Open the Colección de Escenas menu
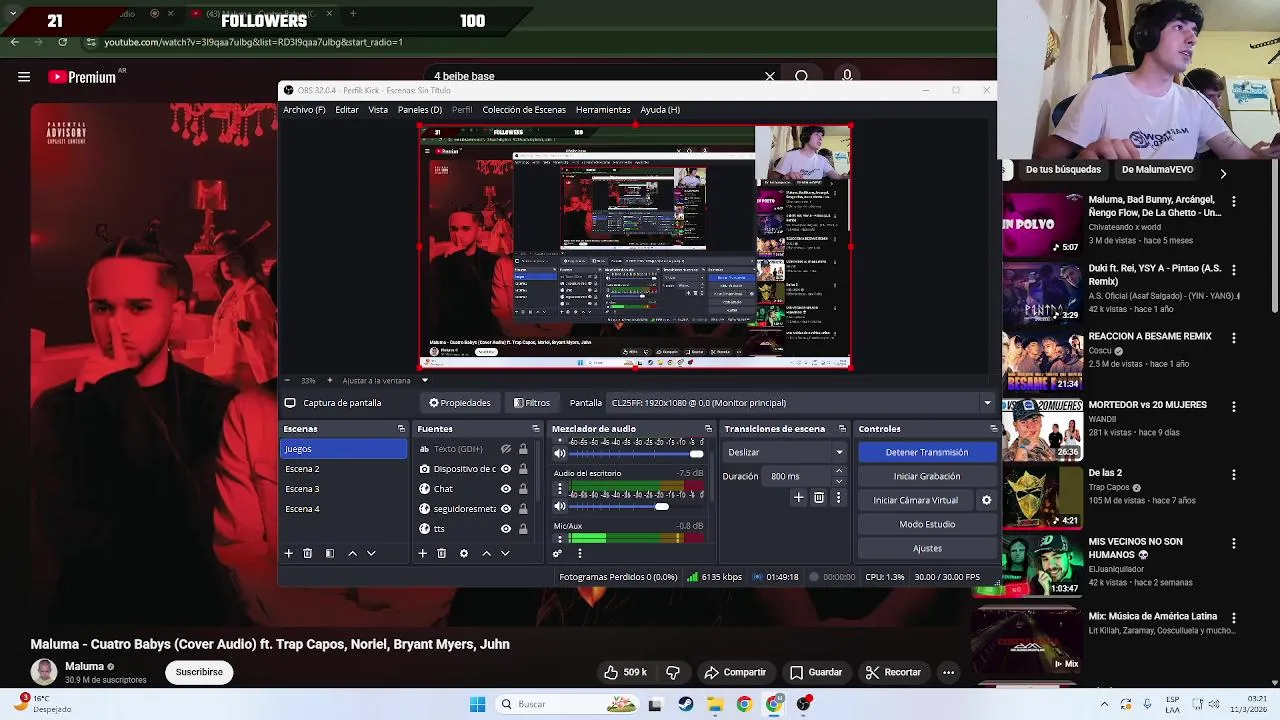Viewport: 1280px width, 720px height. [x=524, y=110]
